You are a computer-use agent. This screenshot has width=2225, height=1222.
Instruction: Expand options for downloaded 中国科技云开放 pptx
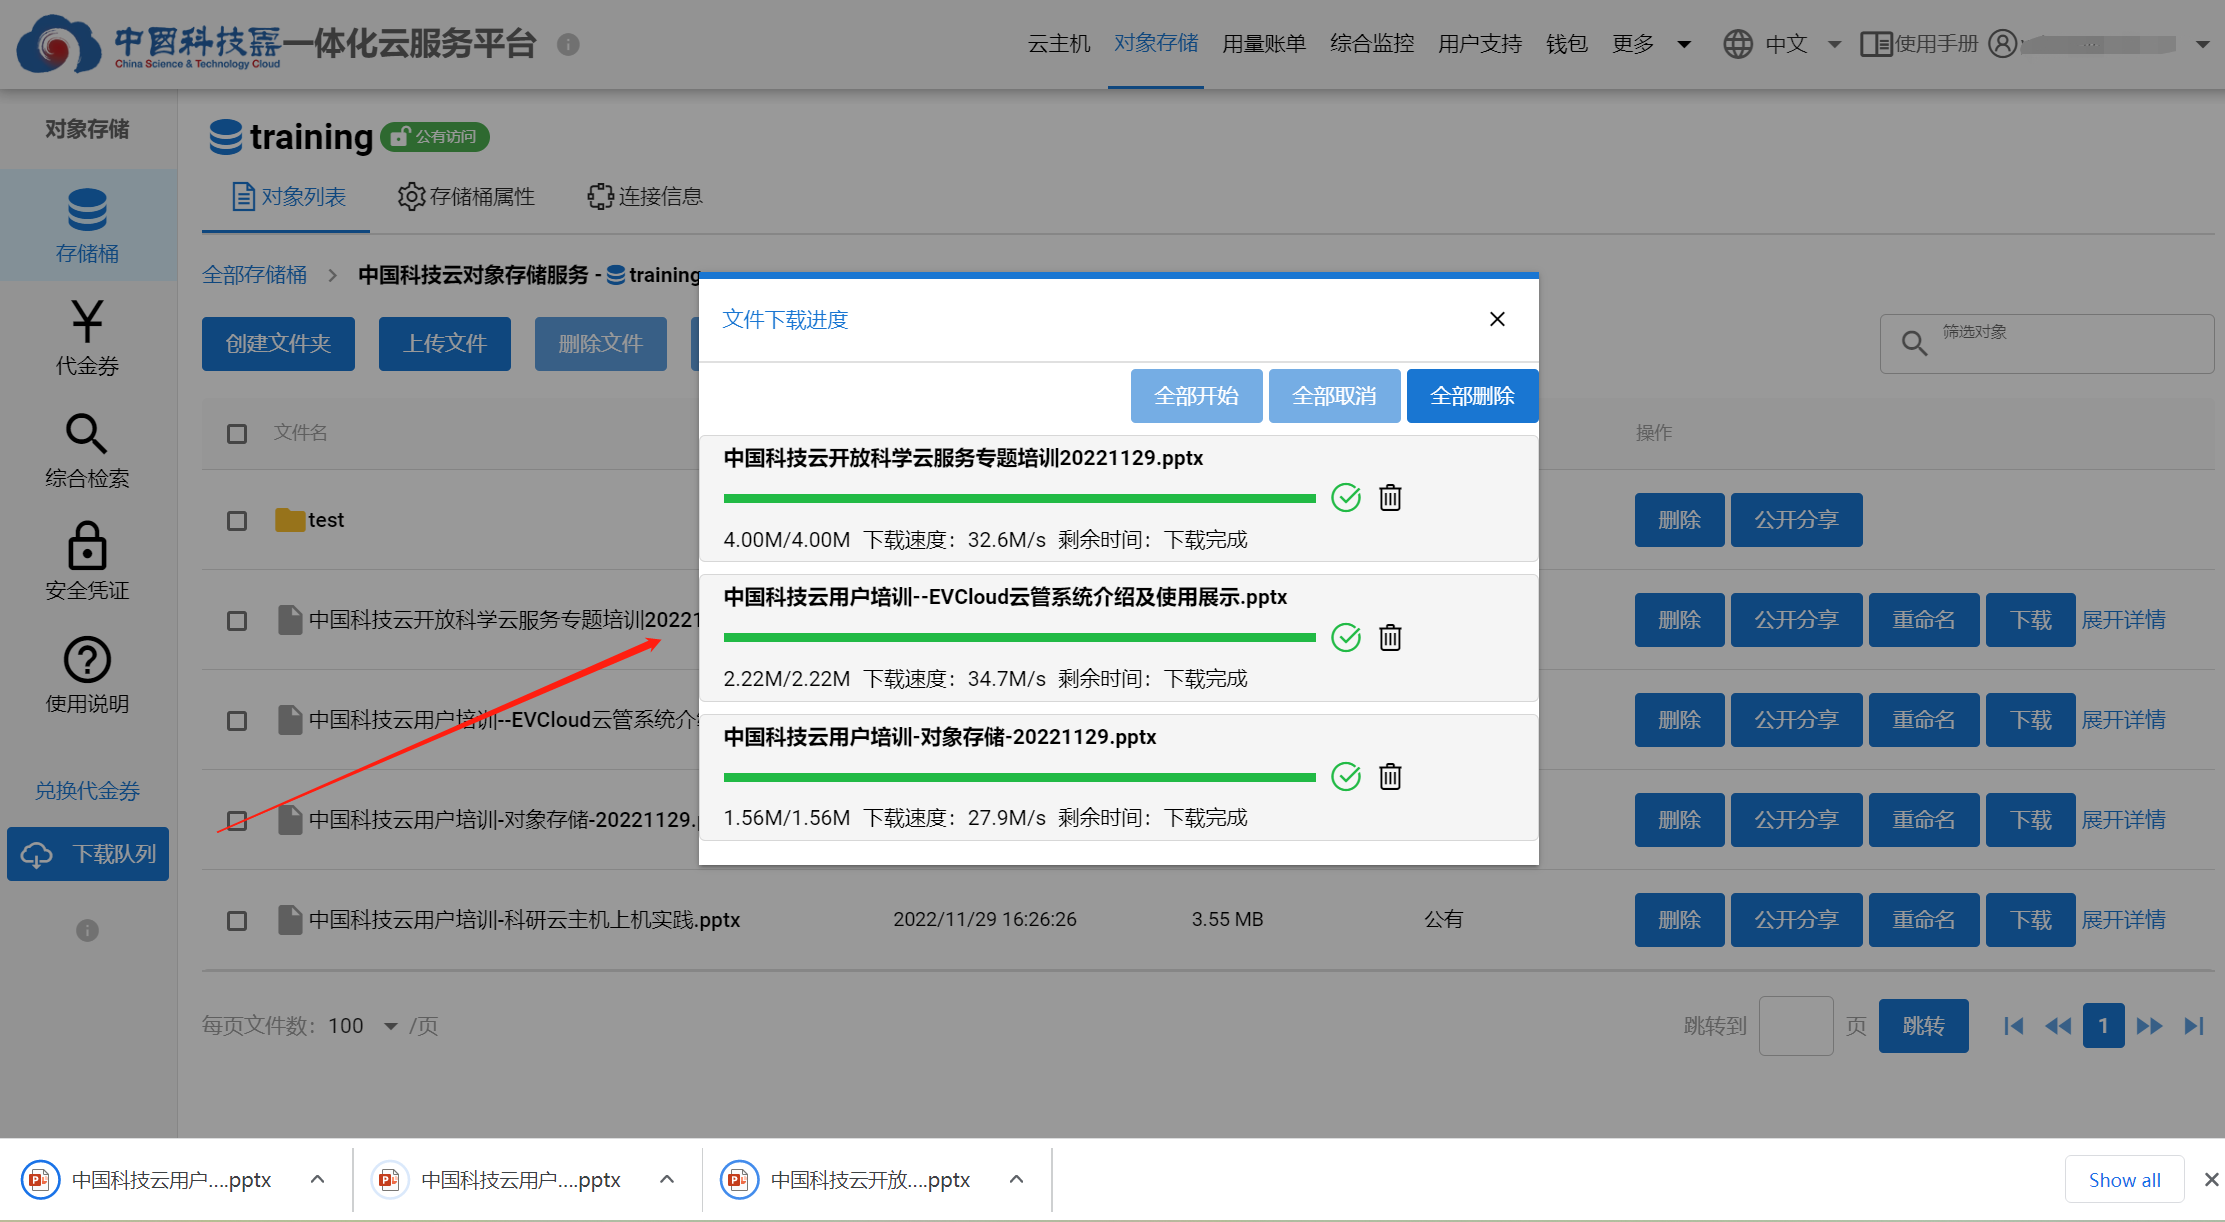[x=1016, y=1180]
